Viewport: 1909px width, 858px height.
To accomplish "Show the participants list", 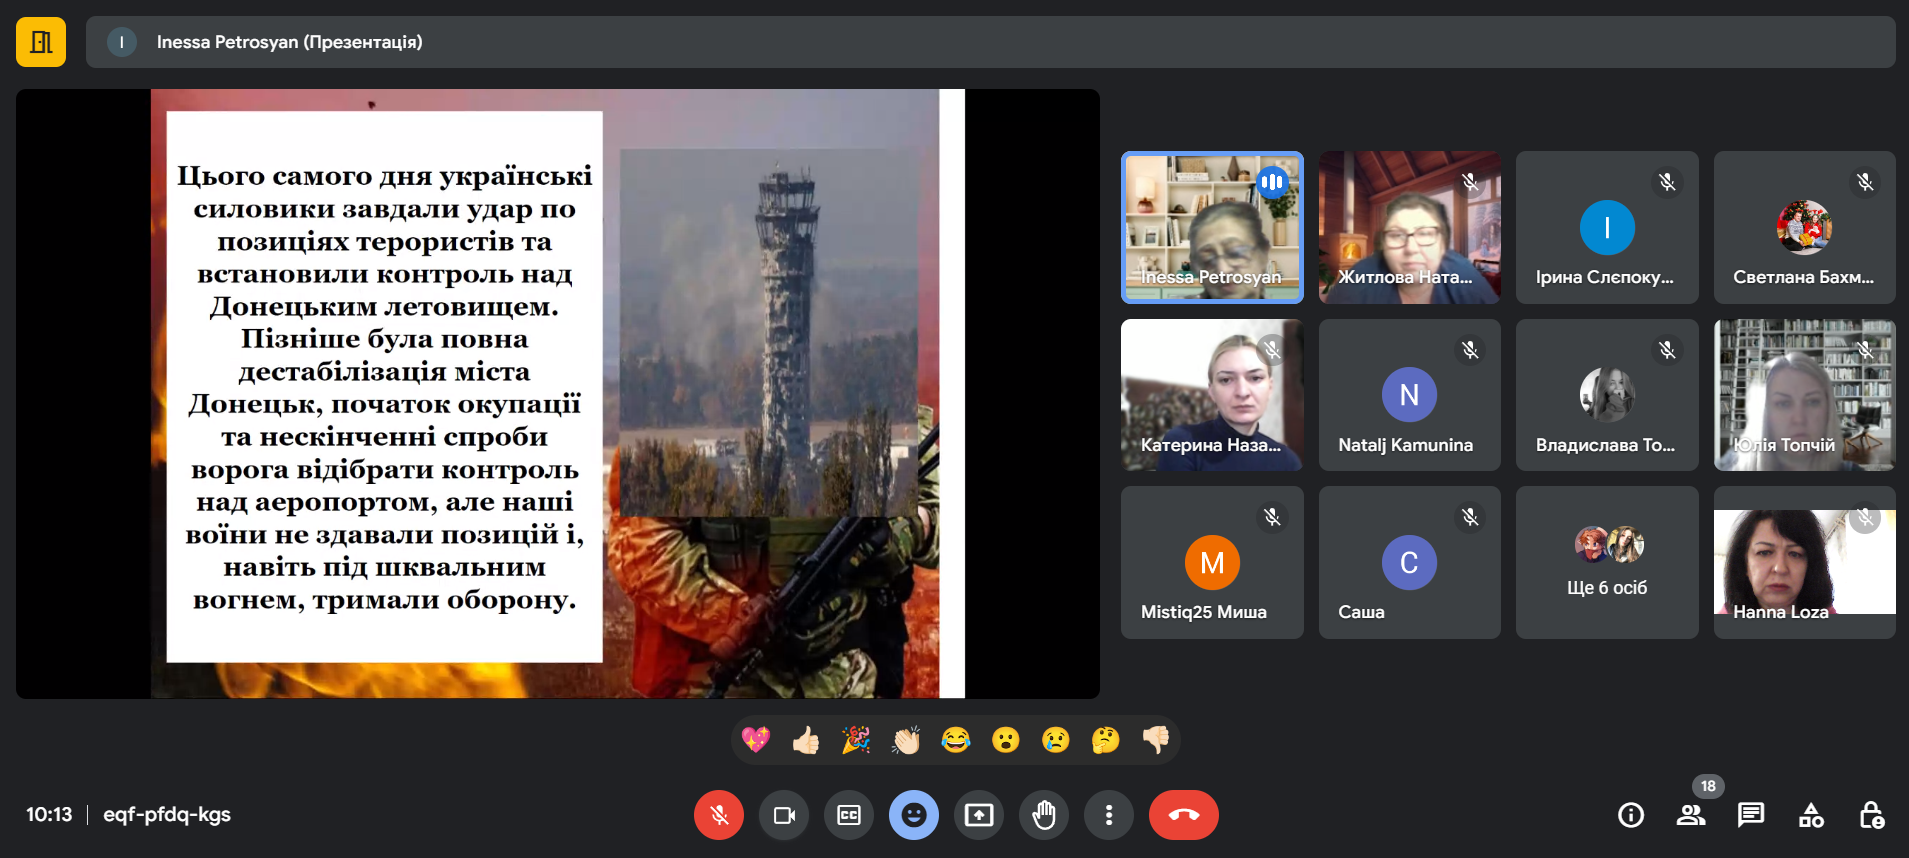I will (1690, 815).
